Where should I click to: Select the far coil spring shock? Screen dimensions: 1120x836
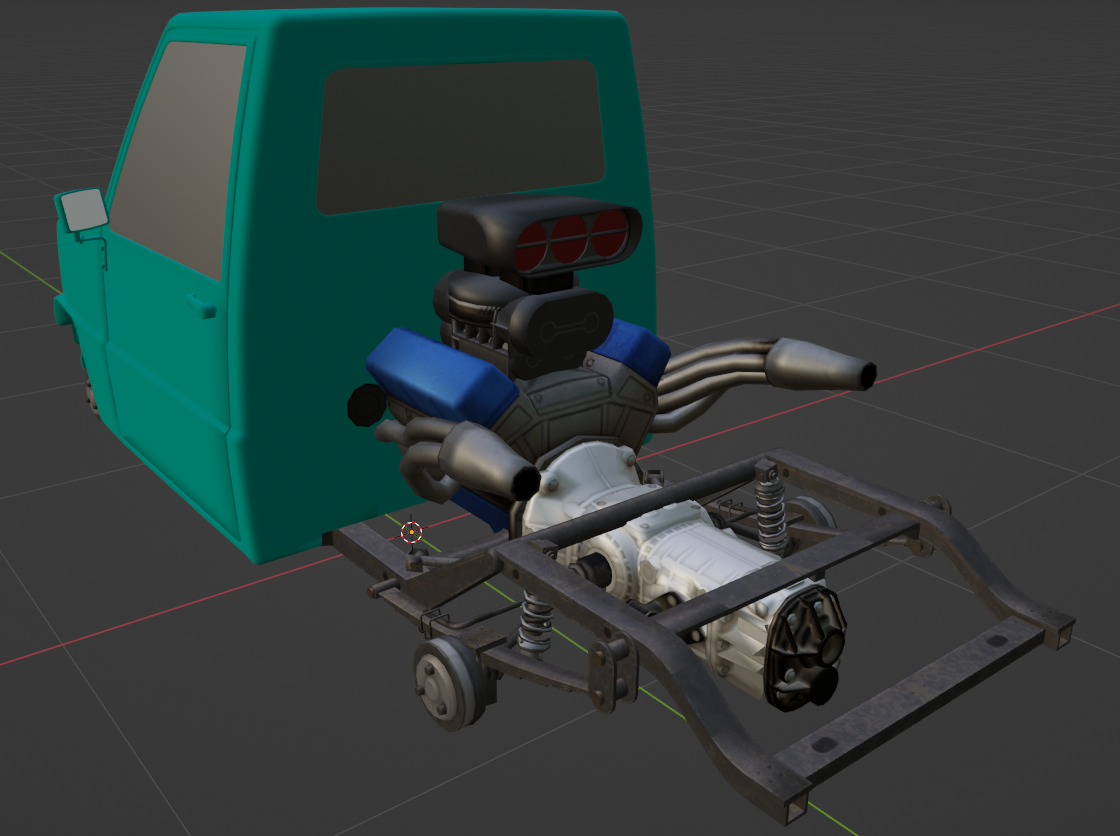pos(771,507)
